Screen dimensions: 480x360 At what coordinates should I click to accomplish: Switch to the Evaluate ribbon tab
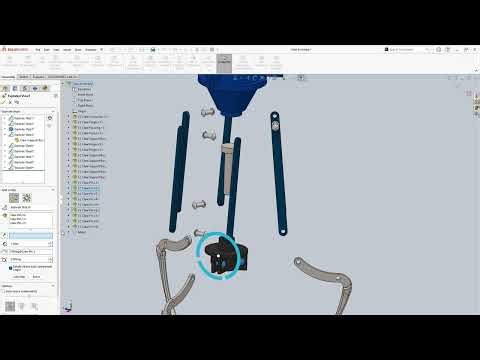pos(38,77)
